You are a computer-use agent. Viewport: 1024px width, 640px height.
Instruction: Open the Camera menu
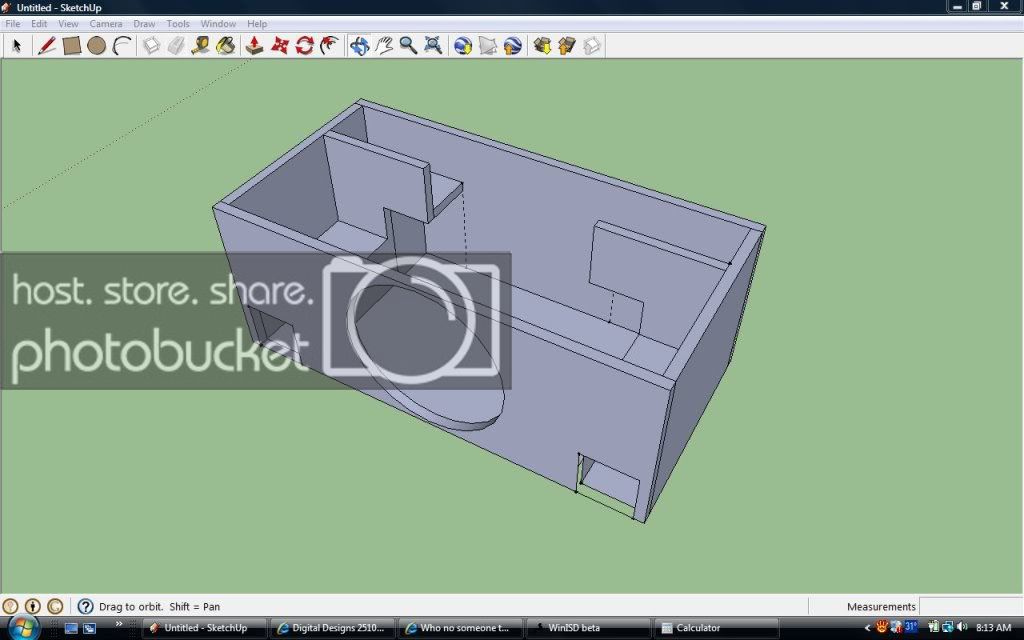coord(106,24)
